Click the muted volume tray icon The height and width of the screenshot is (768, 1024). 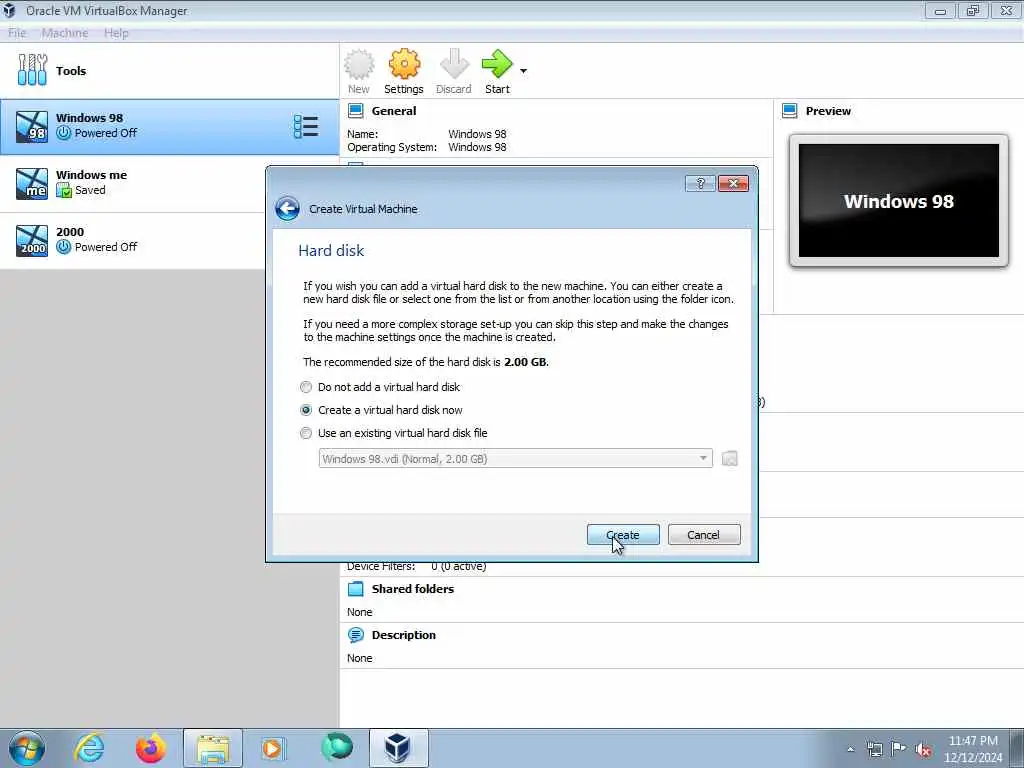[923, 749]
